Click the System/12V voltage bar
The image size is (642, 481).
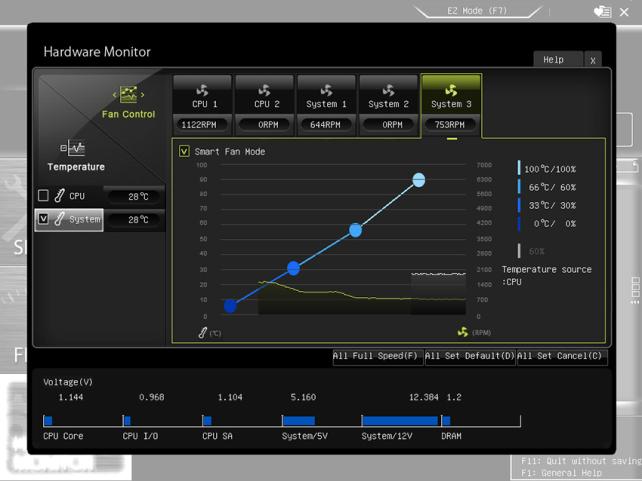400,420
